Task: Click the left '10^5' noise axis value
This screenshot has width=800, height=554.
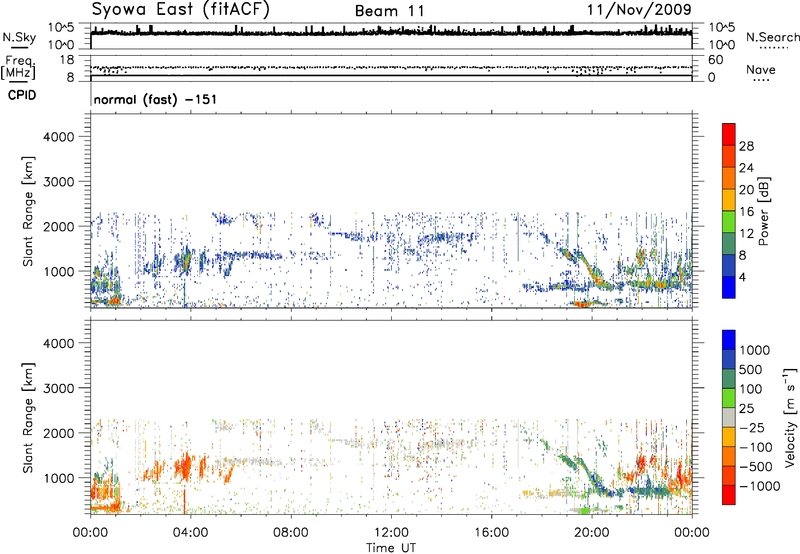Action: tap(61, 27)
